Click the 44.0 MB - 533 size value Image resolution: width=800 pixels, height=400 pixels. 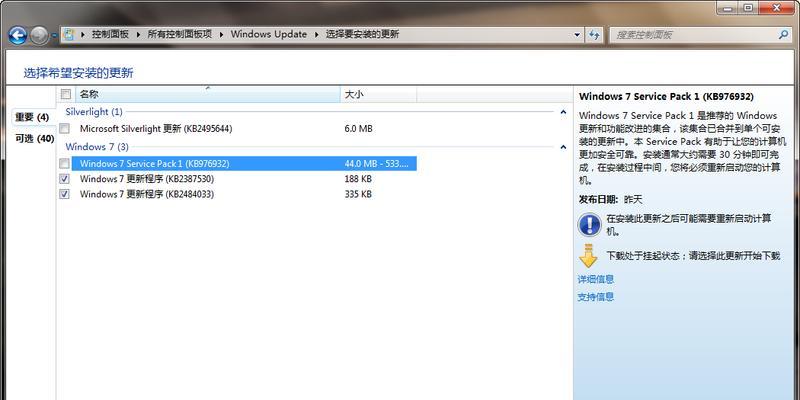click(x=377, y=163)
